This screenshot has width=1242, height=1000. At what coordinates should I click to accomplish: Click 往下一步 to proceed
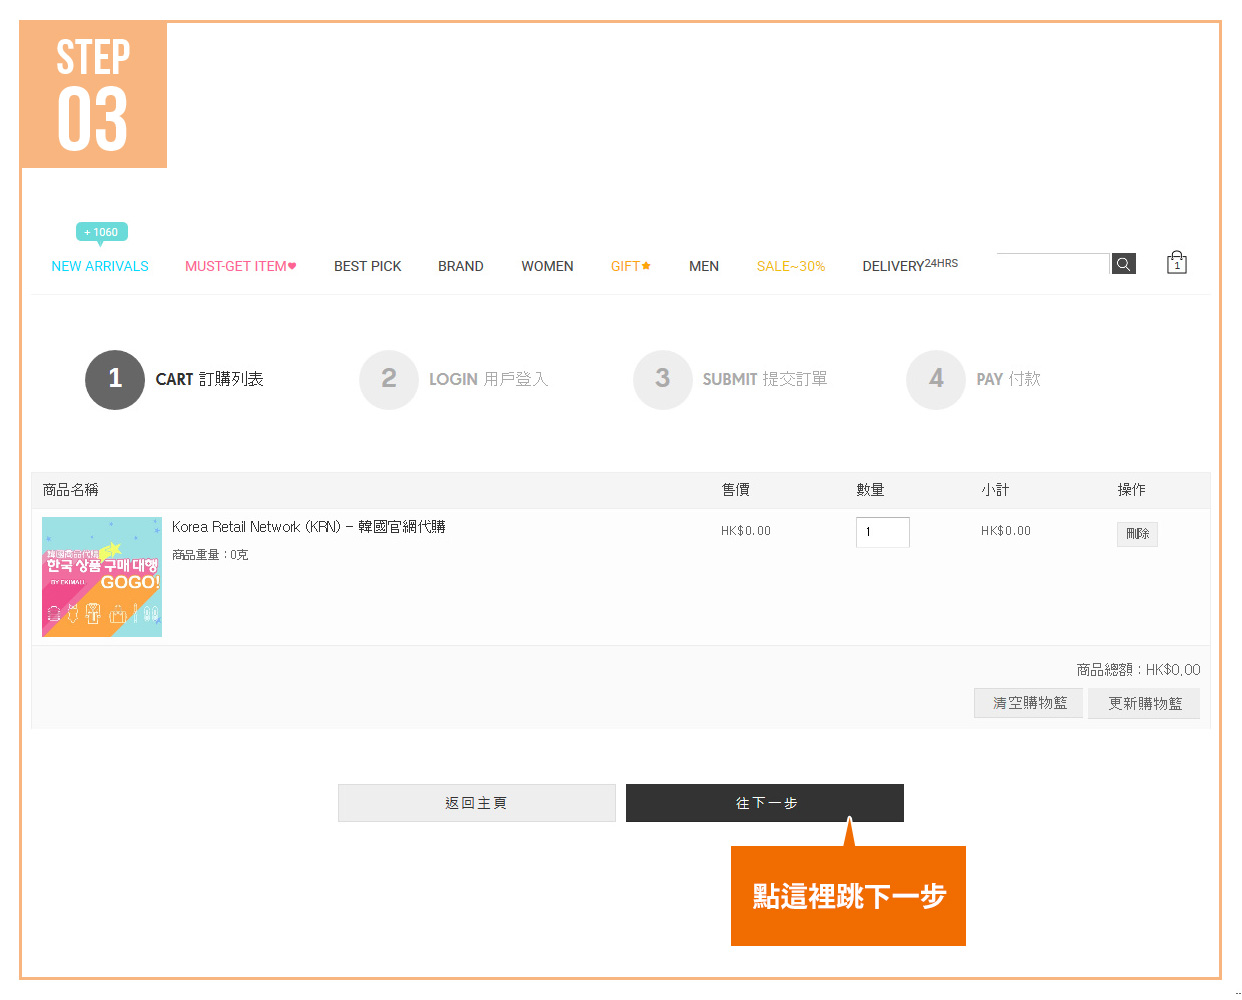[x=765, y=803]
